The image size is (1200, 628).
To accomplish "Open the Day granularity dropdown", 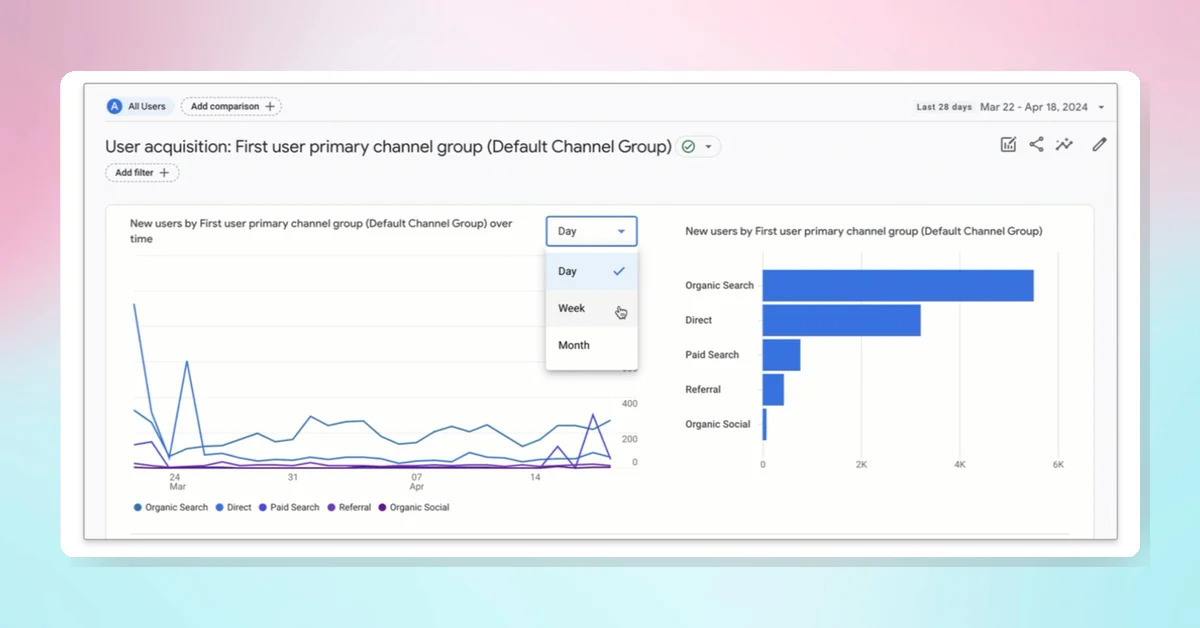I will tap(591, 231).
